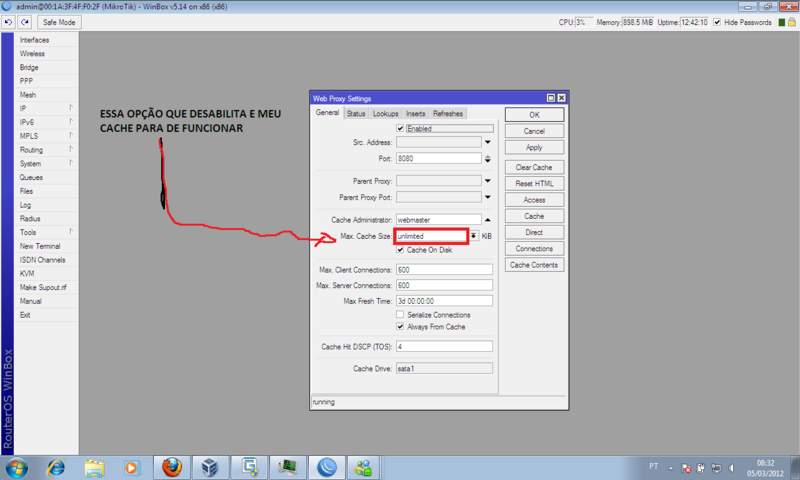Open Windows Start button
The image size is (800, 480).
coord(17,468)
